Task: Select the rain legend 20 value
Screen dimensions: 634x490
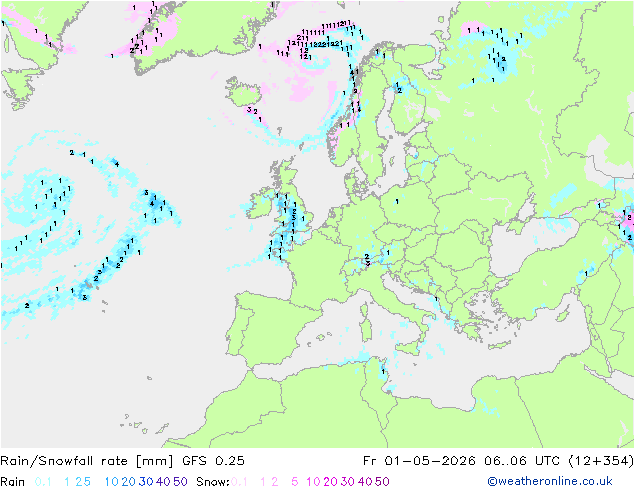Action: click(x=129, y=482)
